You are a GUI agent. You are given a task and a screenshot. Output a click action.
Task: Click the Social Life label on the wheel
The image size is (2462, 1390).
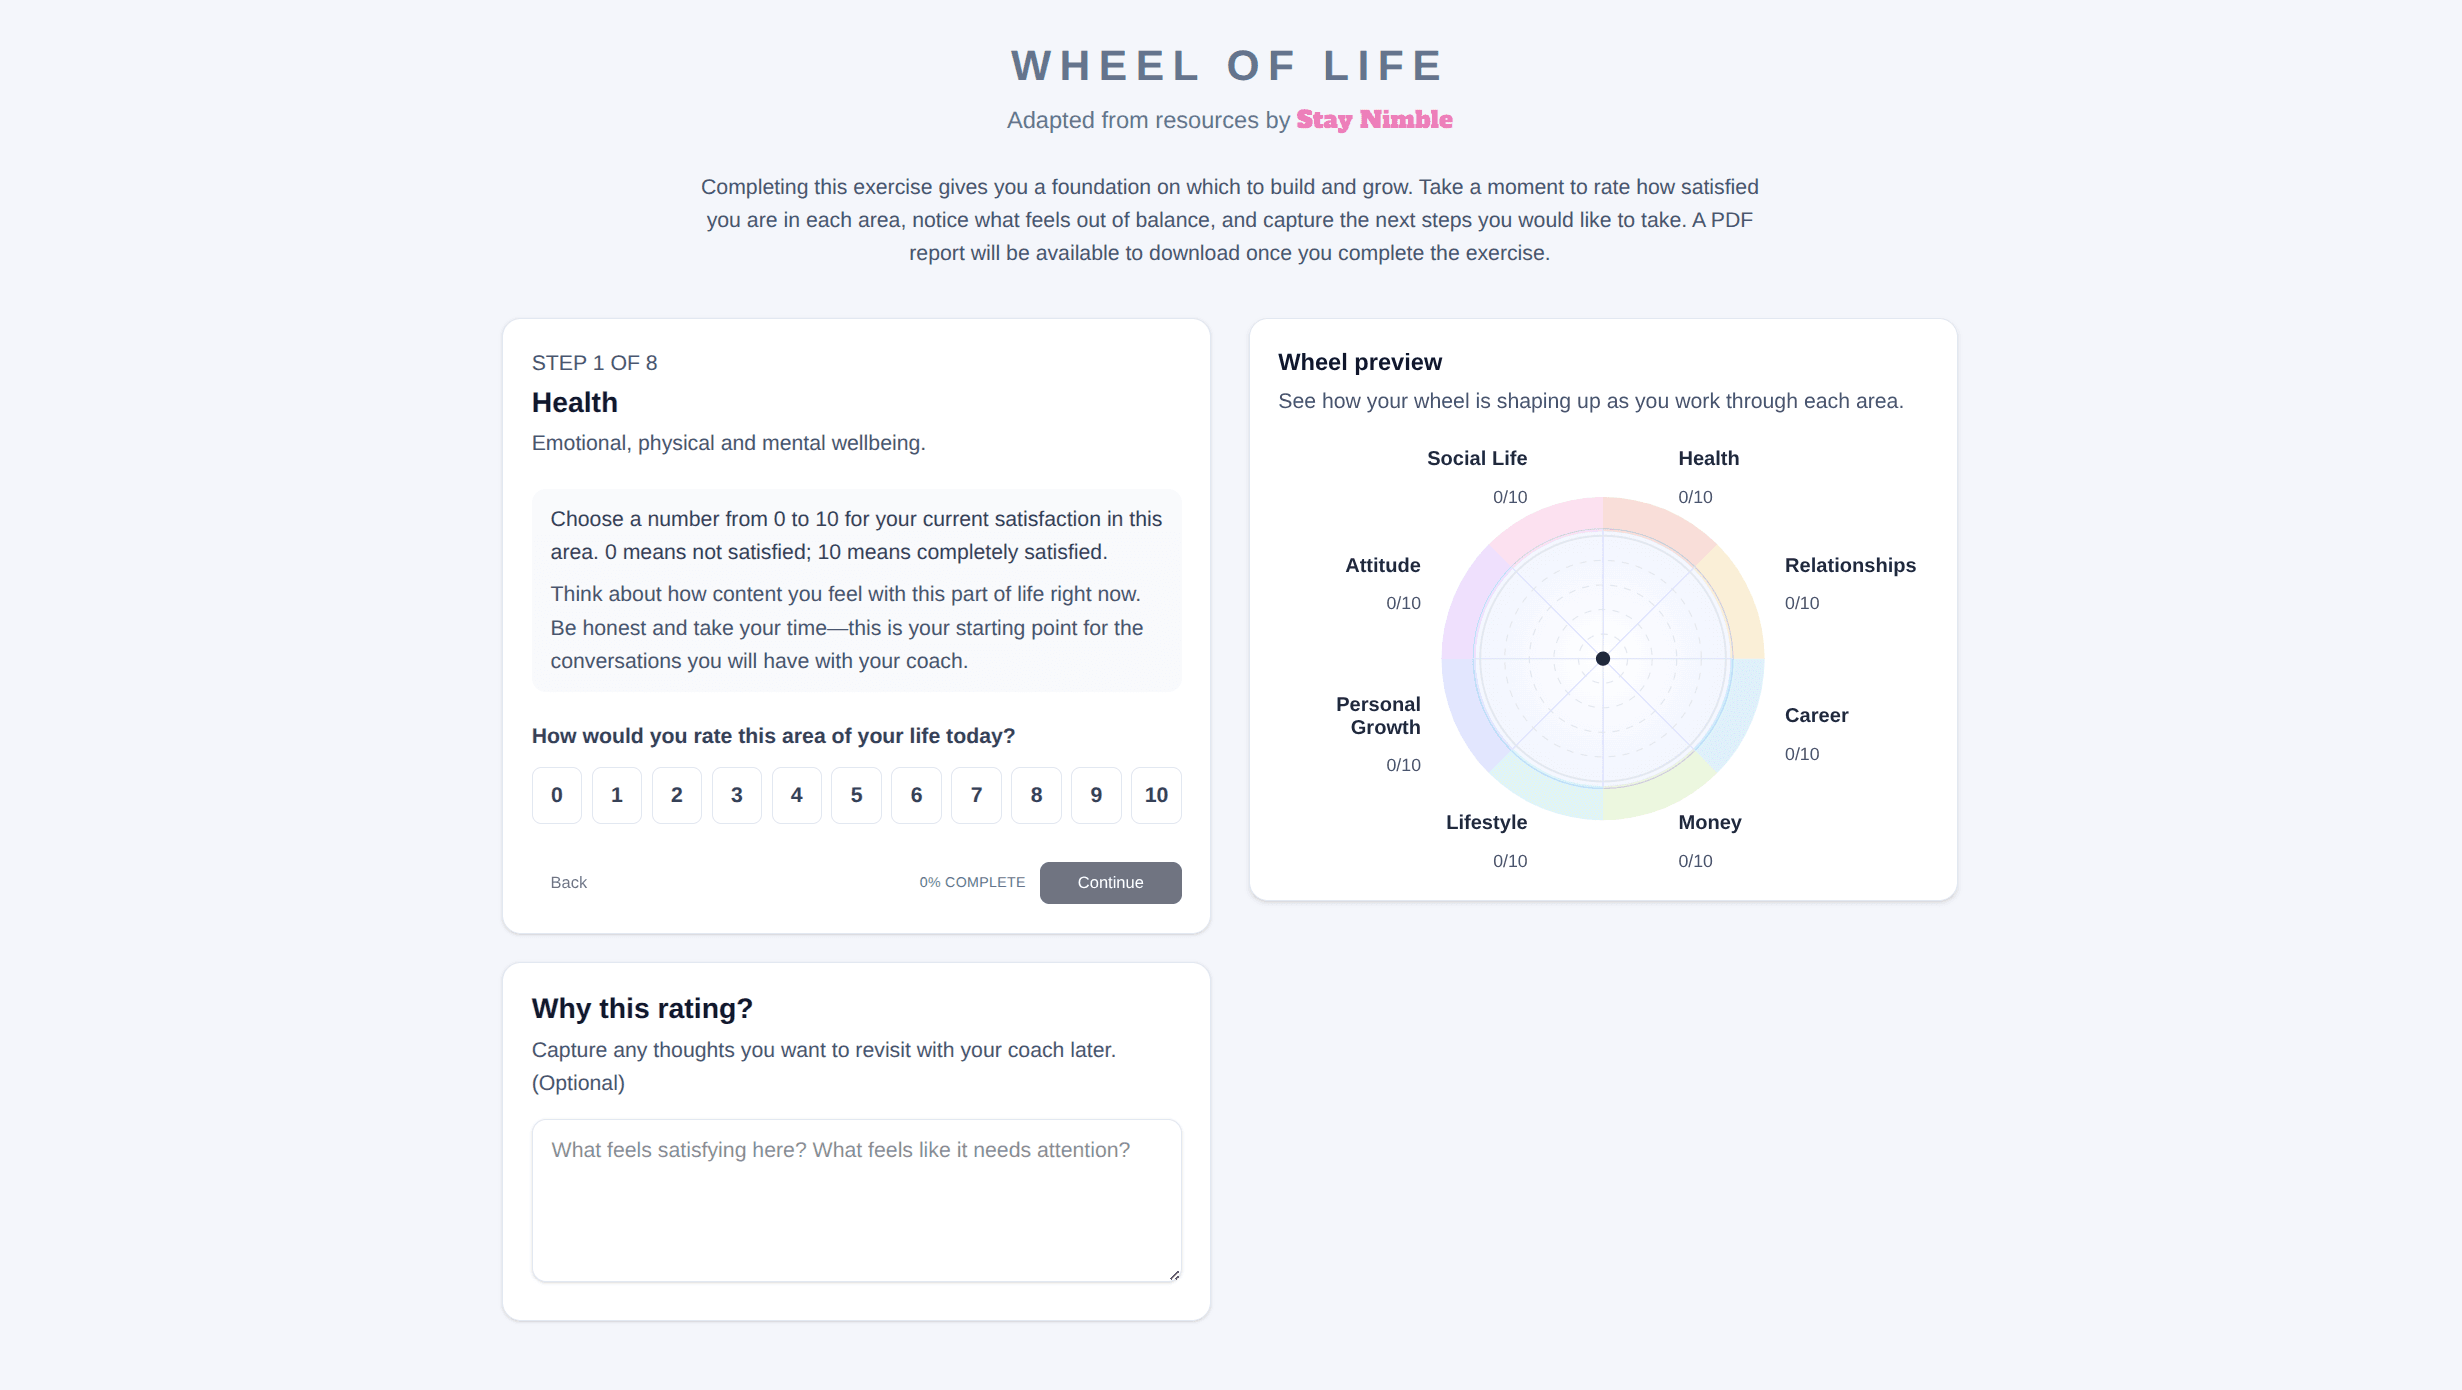point(1477,458)
